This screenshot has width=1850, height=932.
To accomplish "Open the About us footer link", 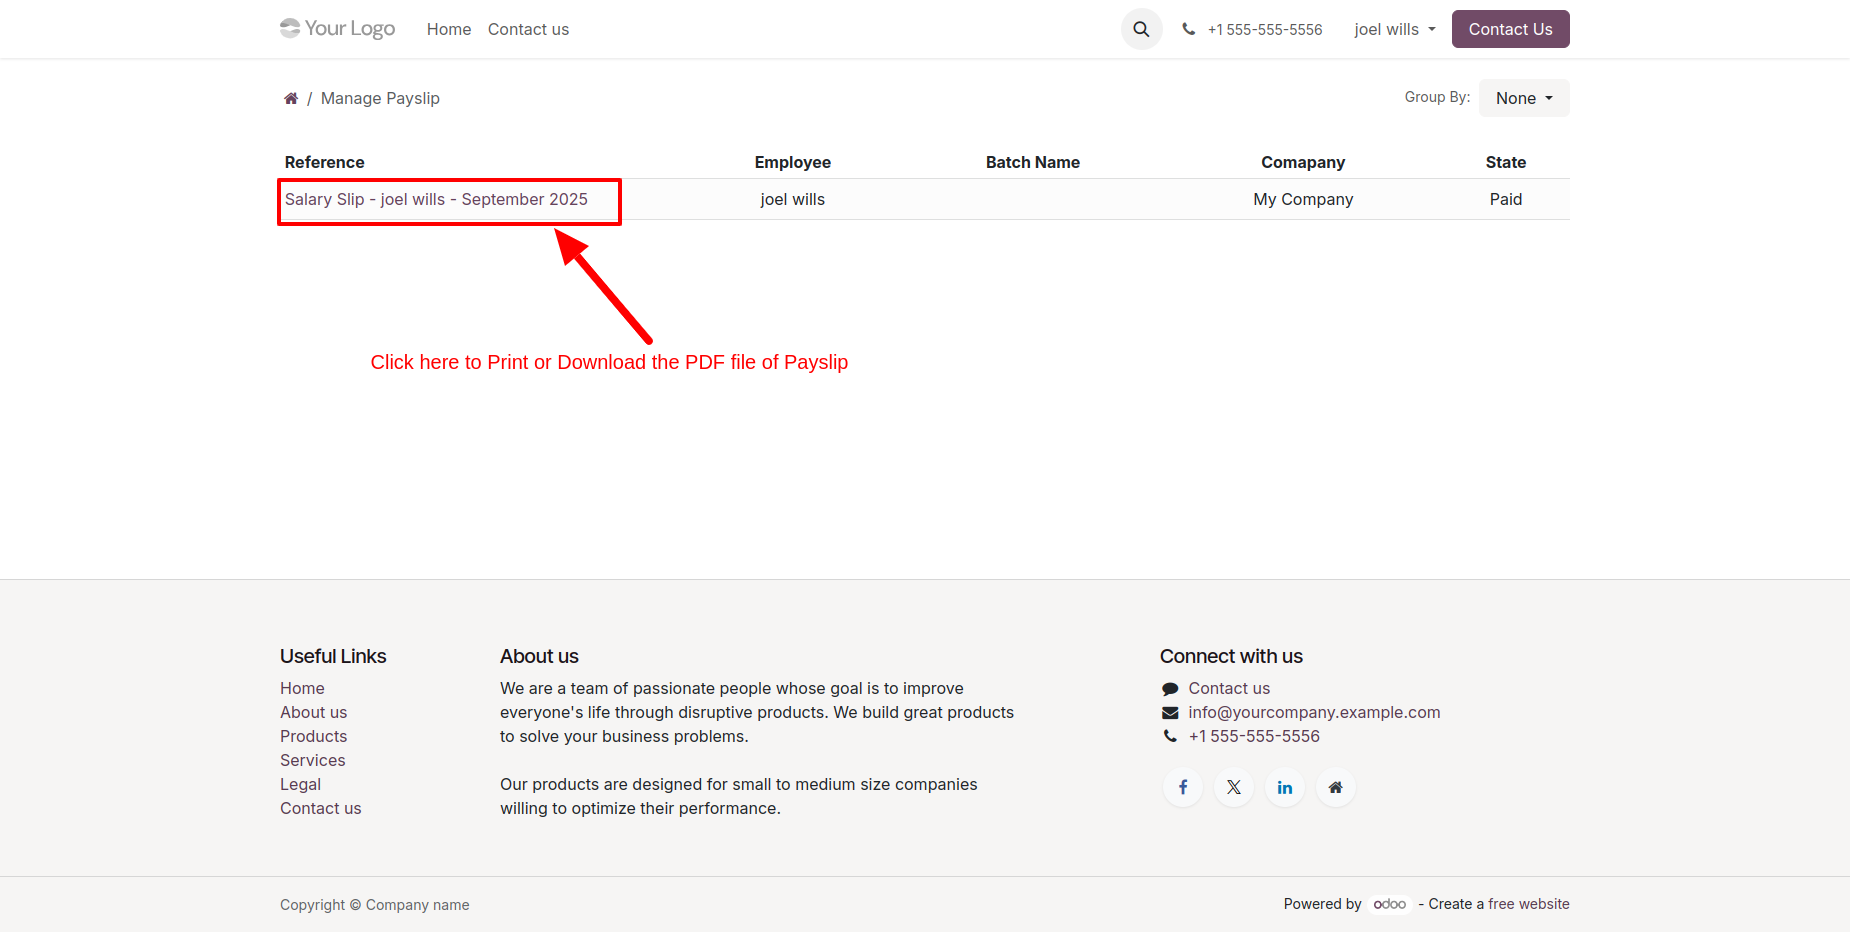I will (x=313, y=712).
